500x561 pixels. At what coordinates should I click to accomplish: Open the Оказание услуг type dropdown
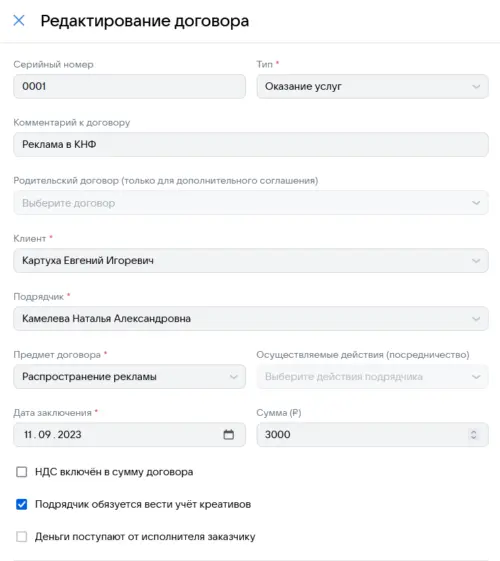[x=372, y=87]
